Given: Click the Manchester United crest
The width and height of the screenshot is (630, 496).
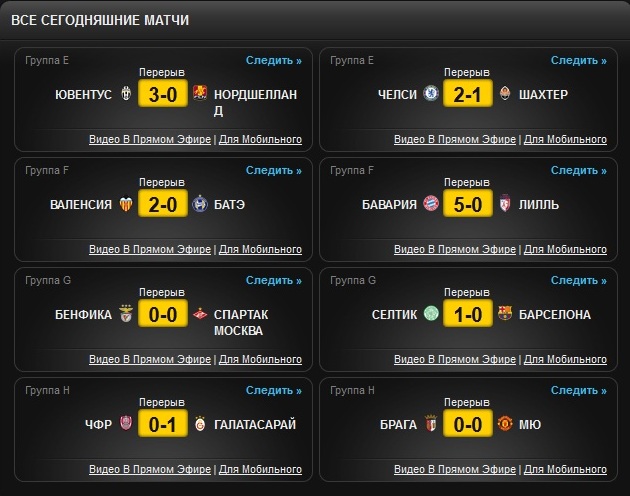Looking at the screenshot, I should (x=505, y=424).
